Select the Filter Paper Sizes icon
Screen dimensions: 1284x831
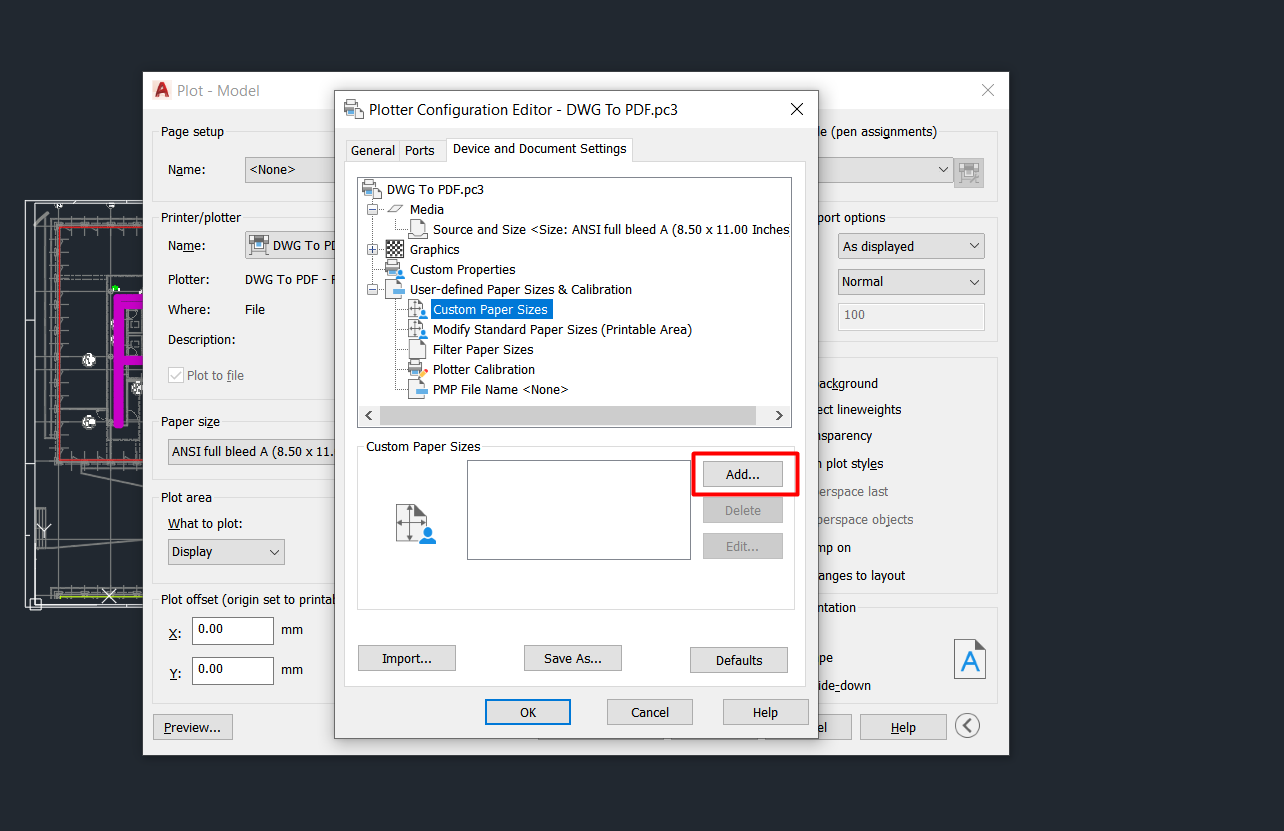tap(417, 350)
